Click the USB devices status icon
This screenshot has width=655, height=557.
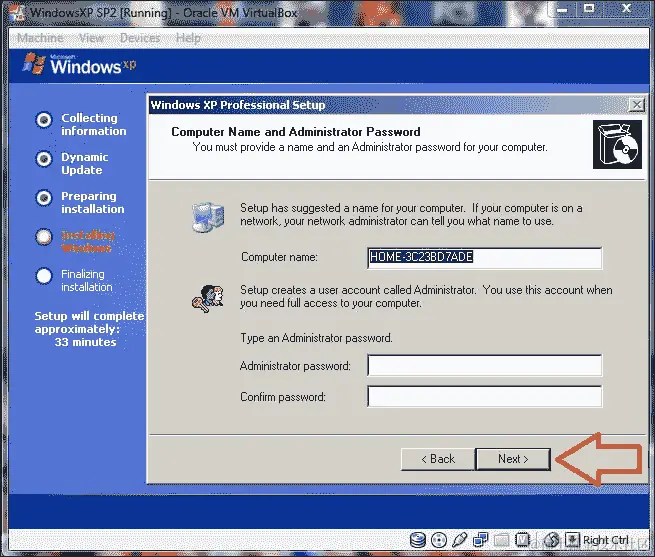460,540
